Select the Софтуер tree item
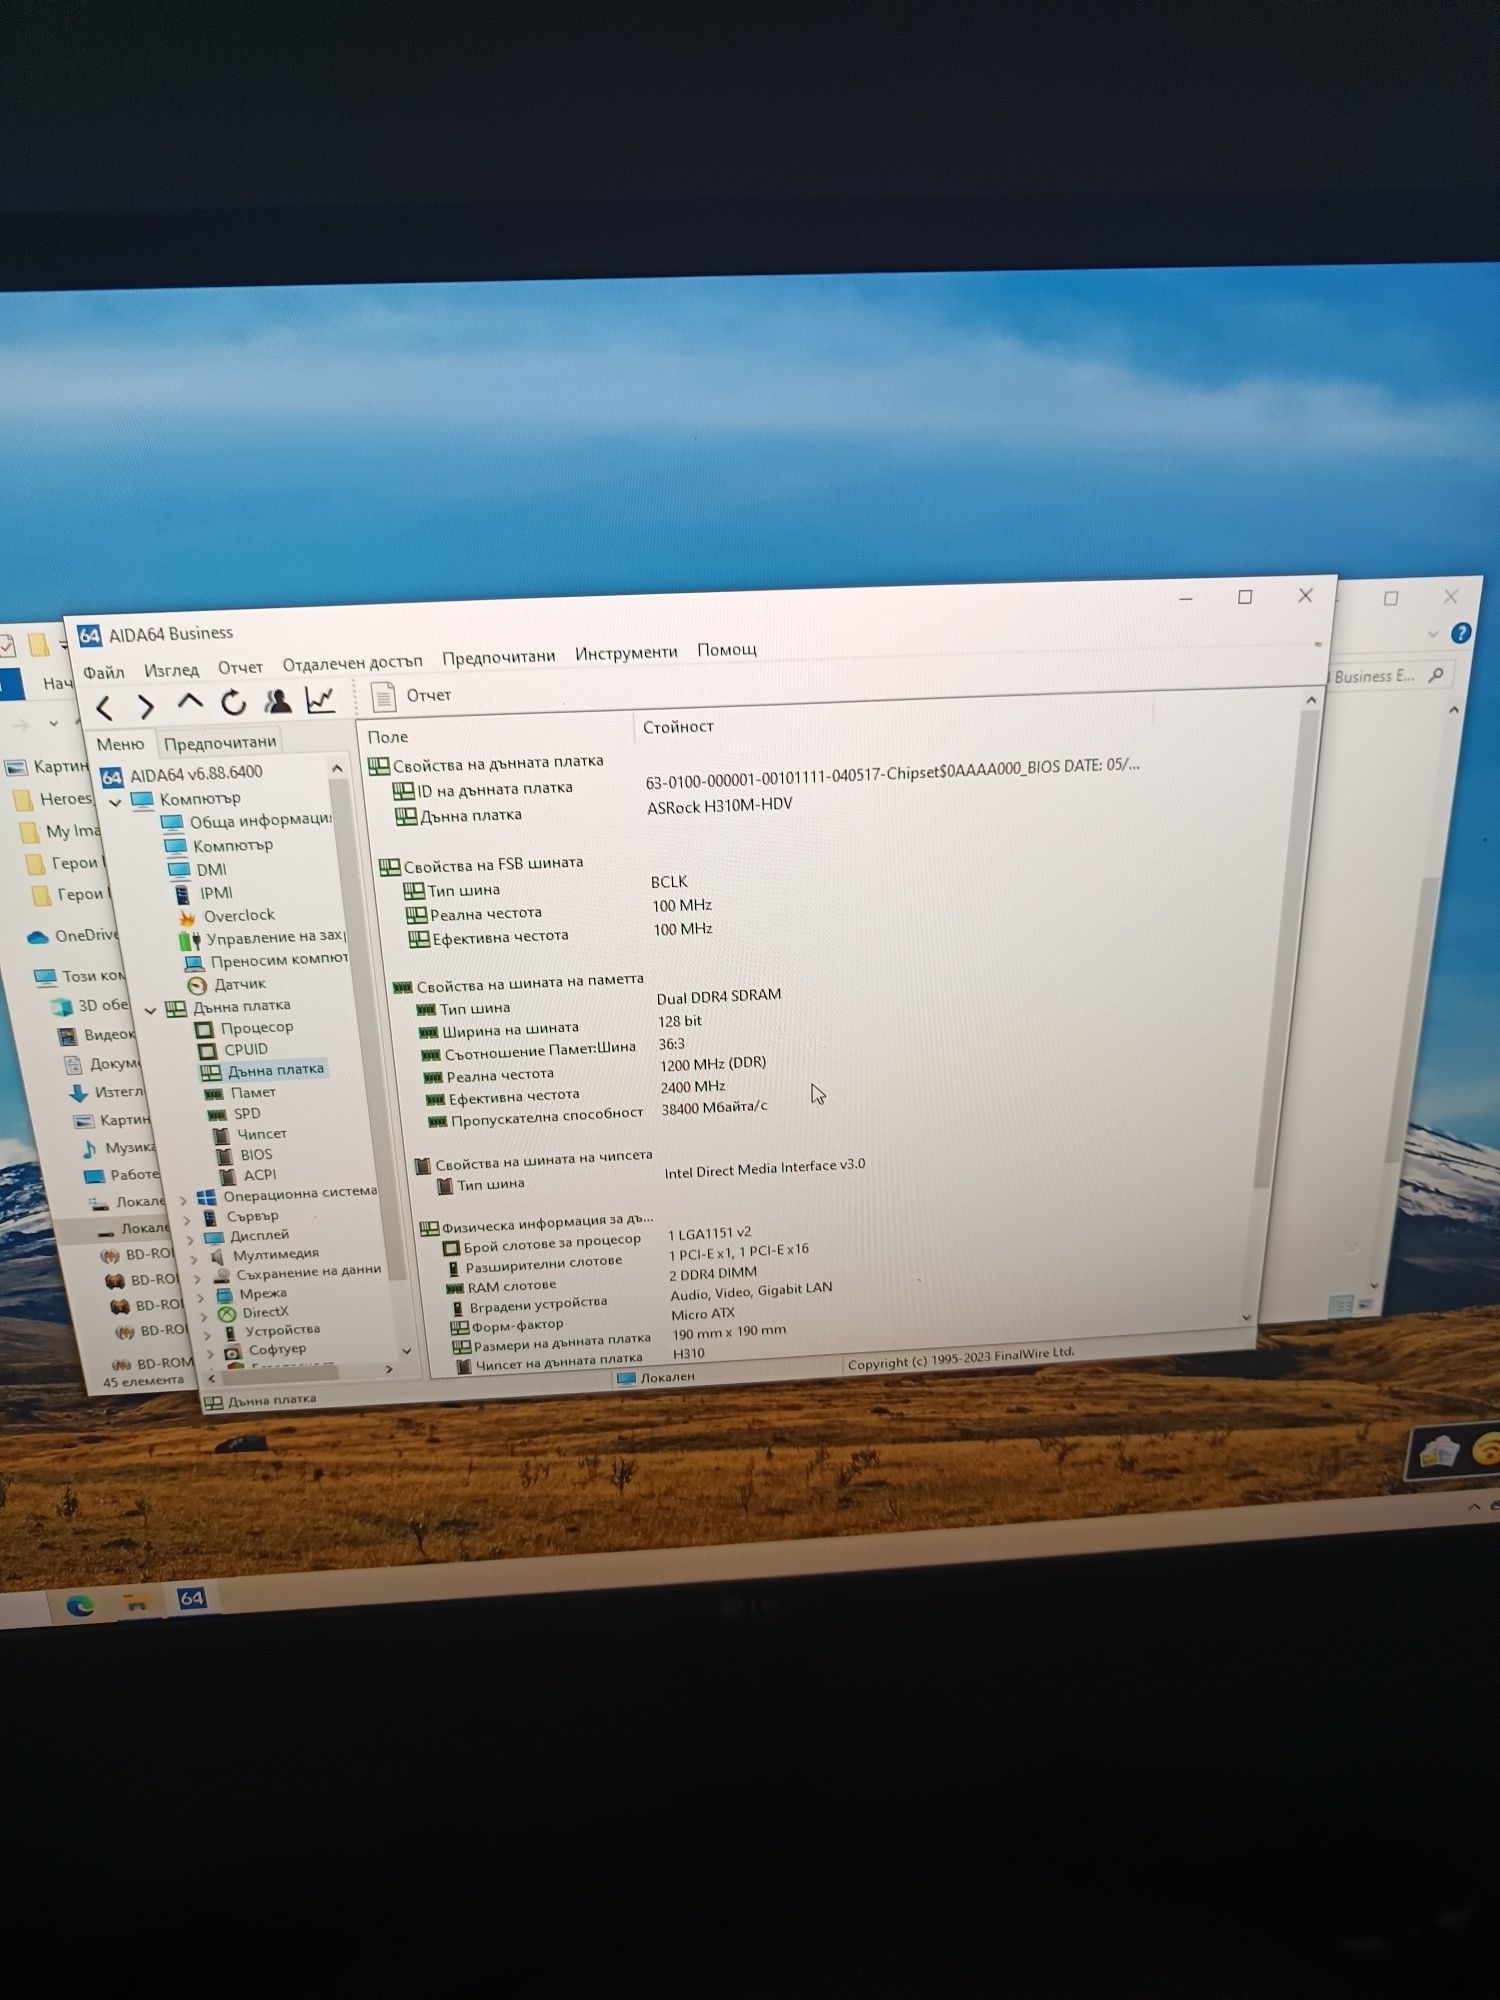Image resolution: width=1500 pixels, height=2000 pixels. click(x=267, y=1350)
